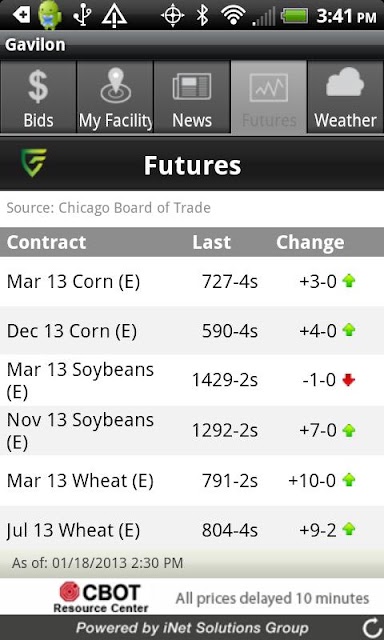This screenshot has width=384, height=640.
Task: Tap red down arrow for Mar 13 Soybeans
Action: pos(349,380)
